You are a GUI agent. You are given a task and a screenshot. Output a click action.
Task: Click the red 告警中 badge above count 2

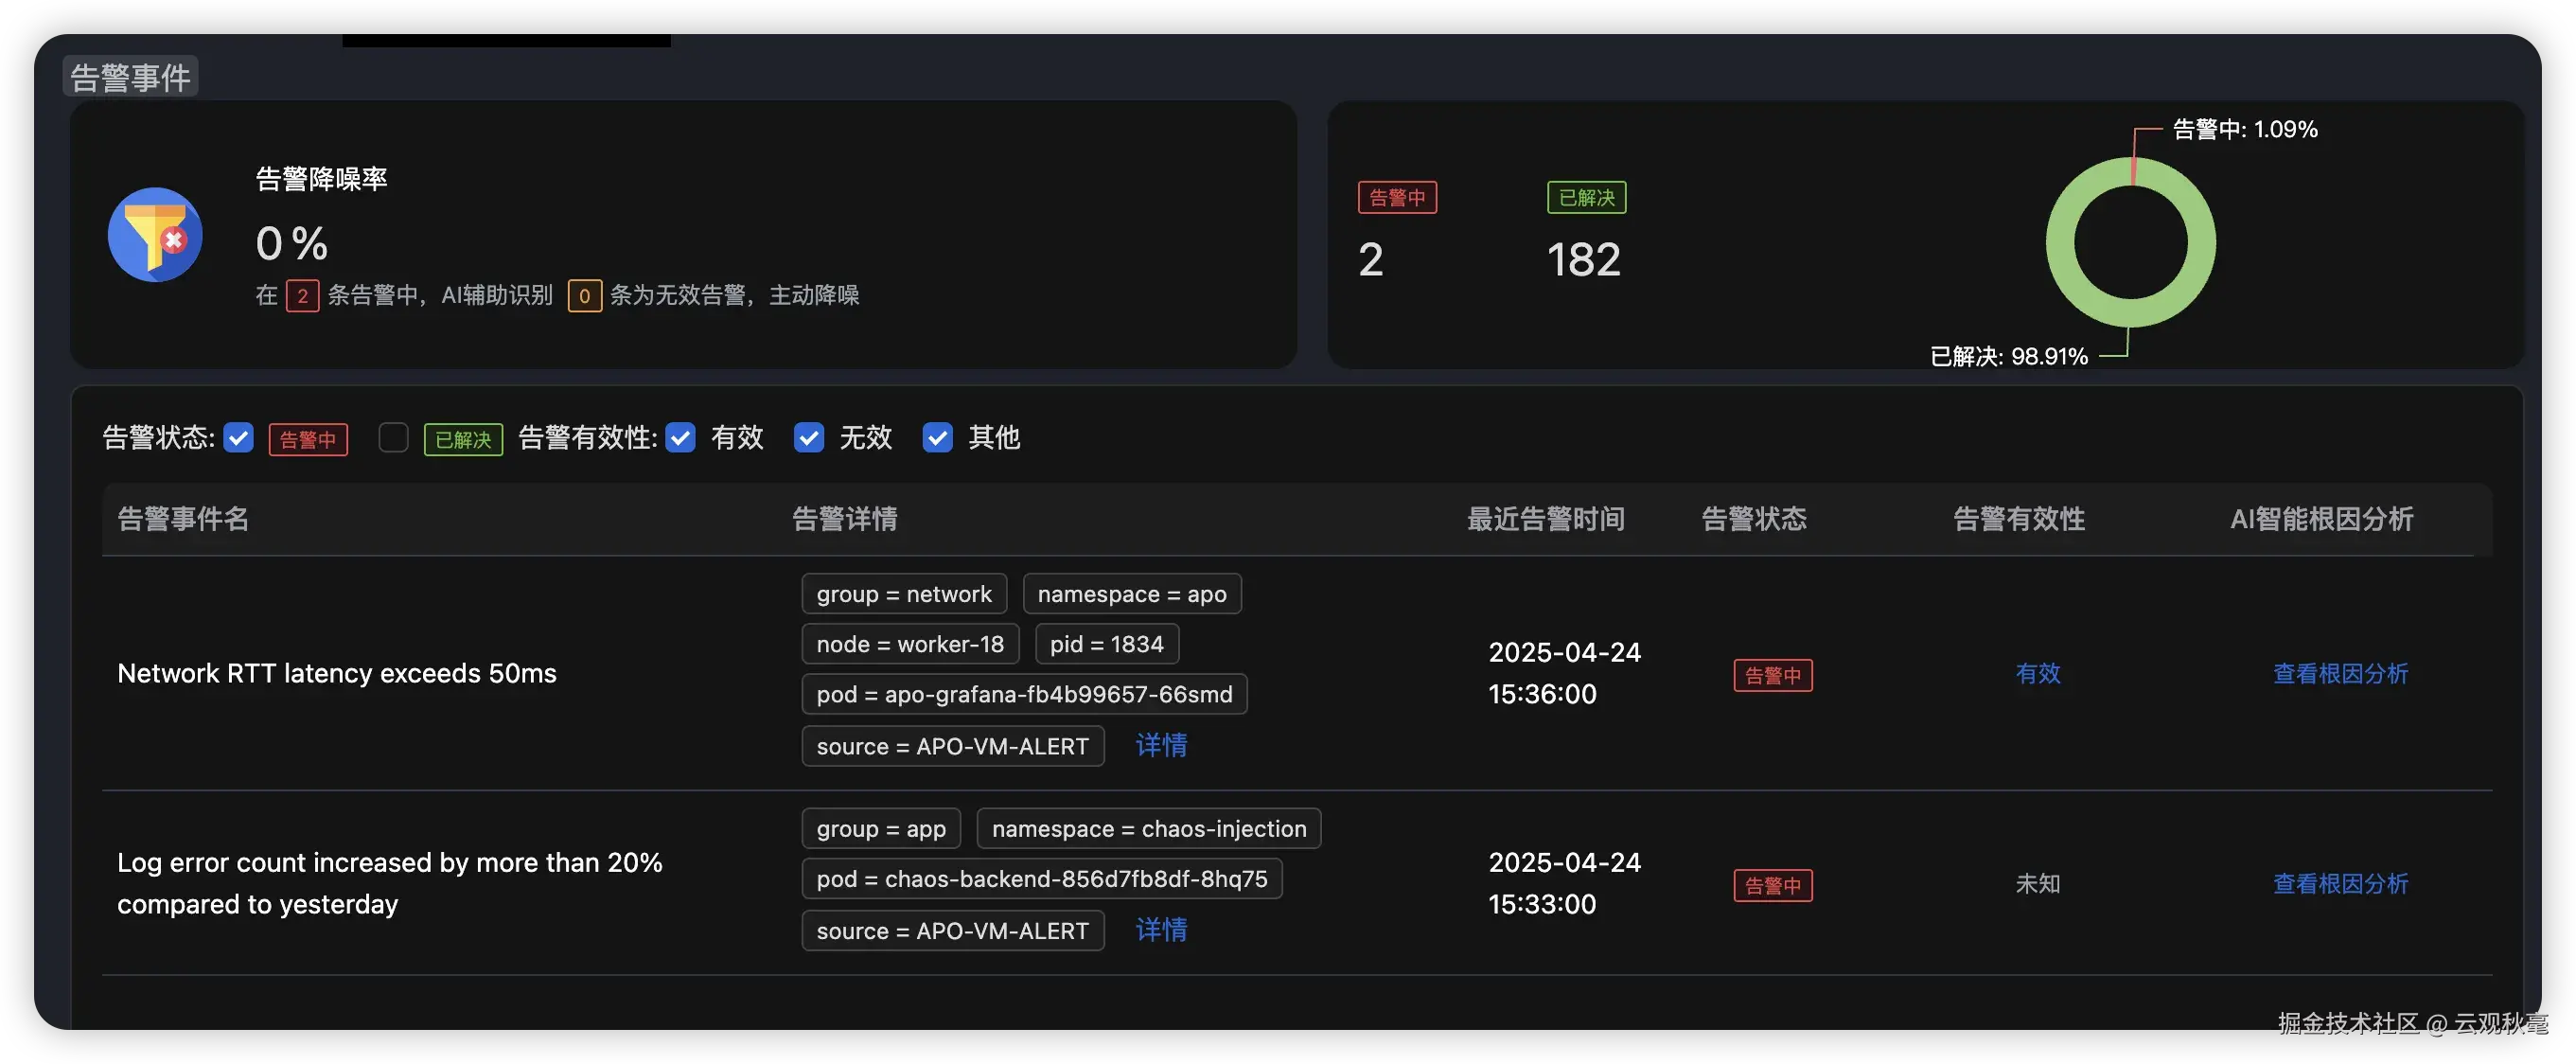coord(1396,197)
